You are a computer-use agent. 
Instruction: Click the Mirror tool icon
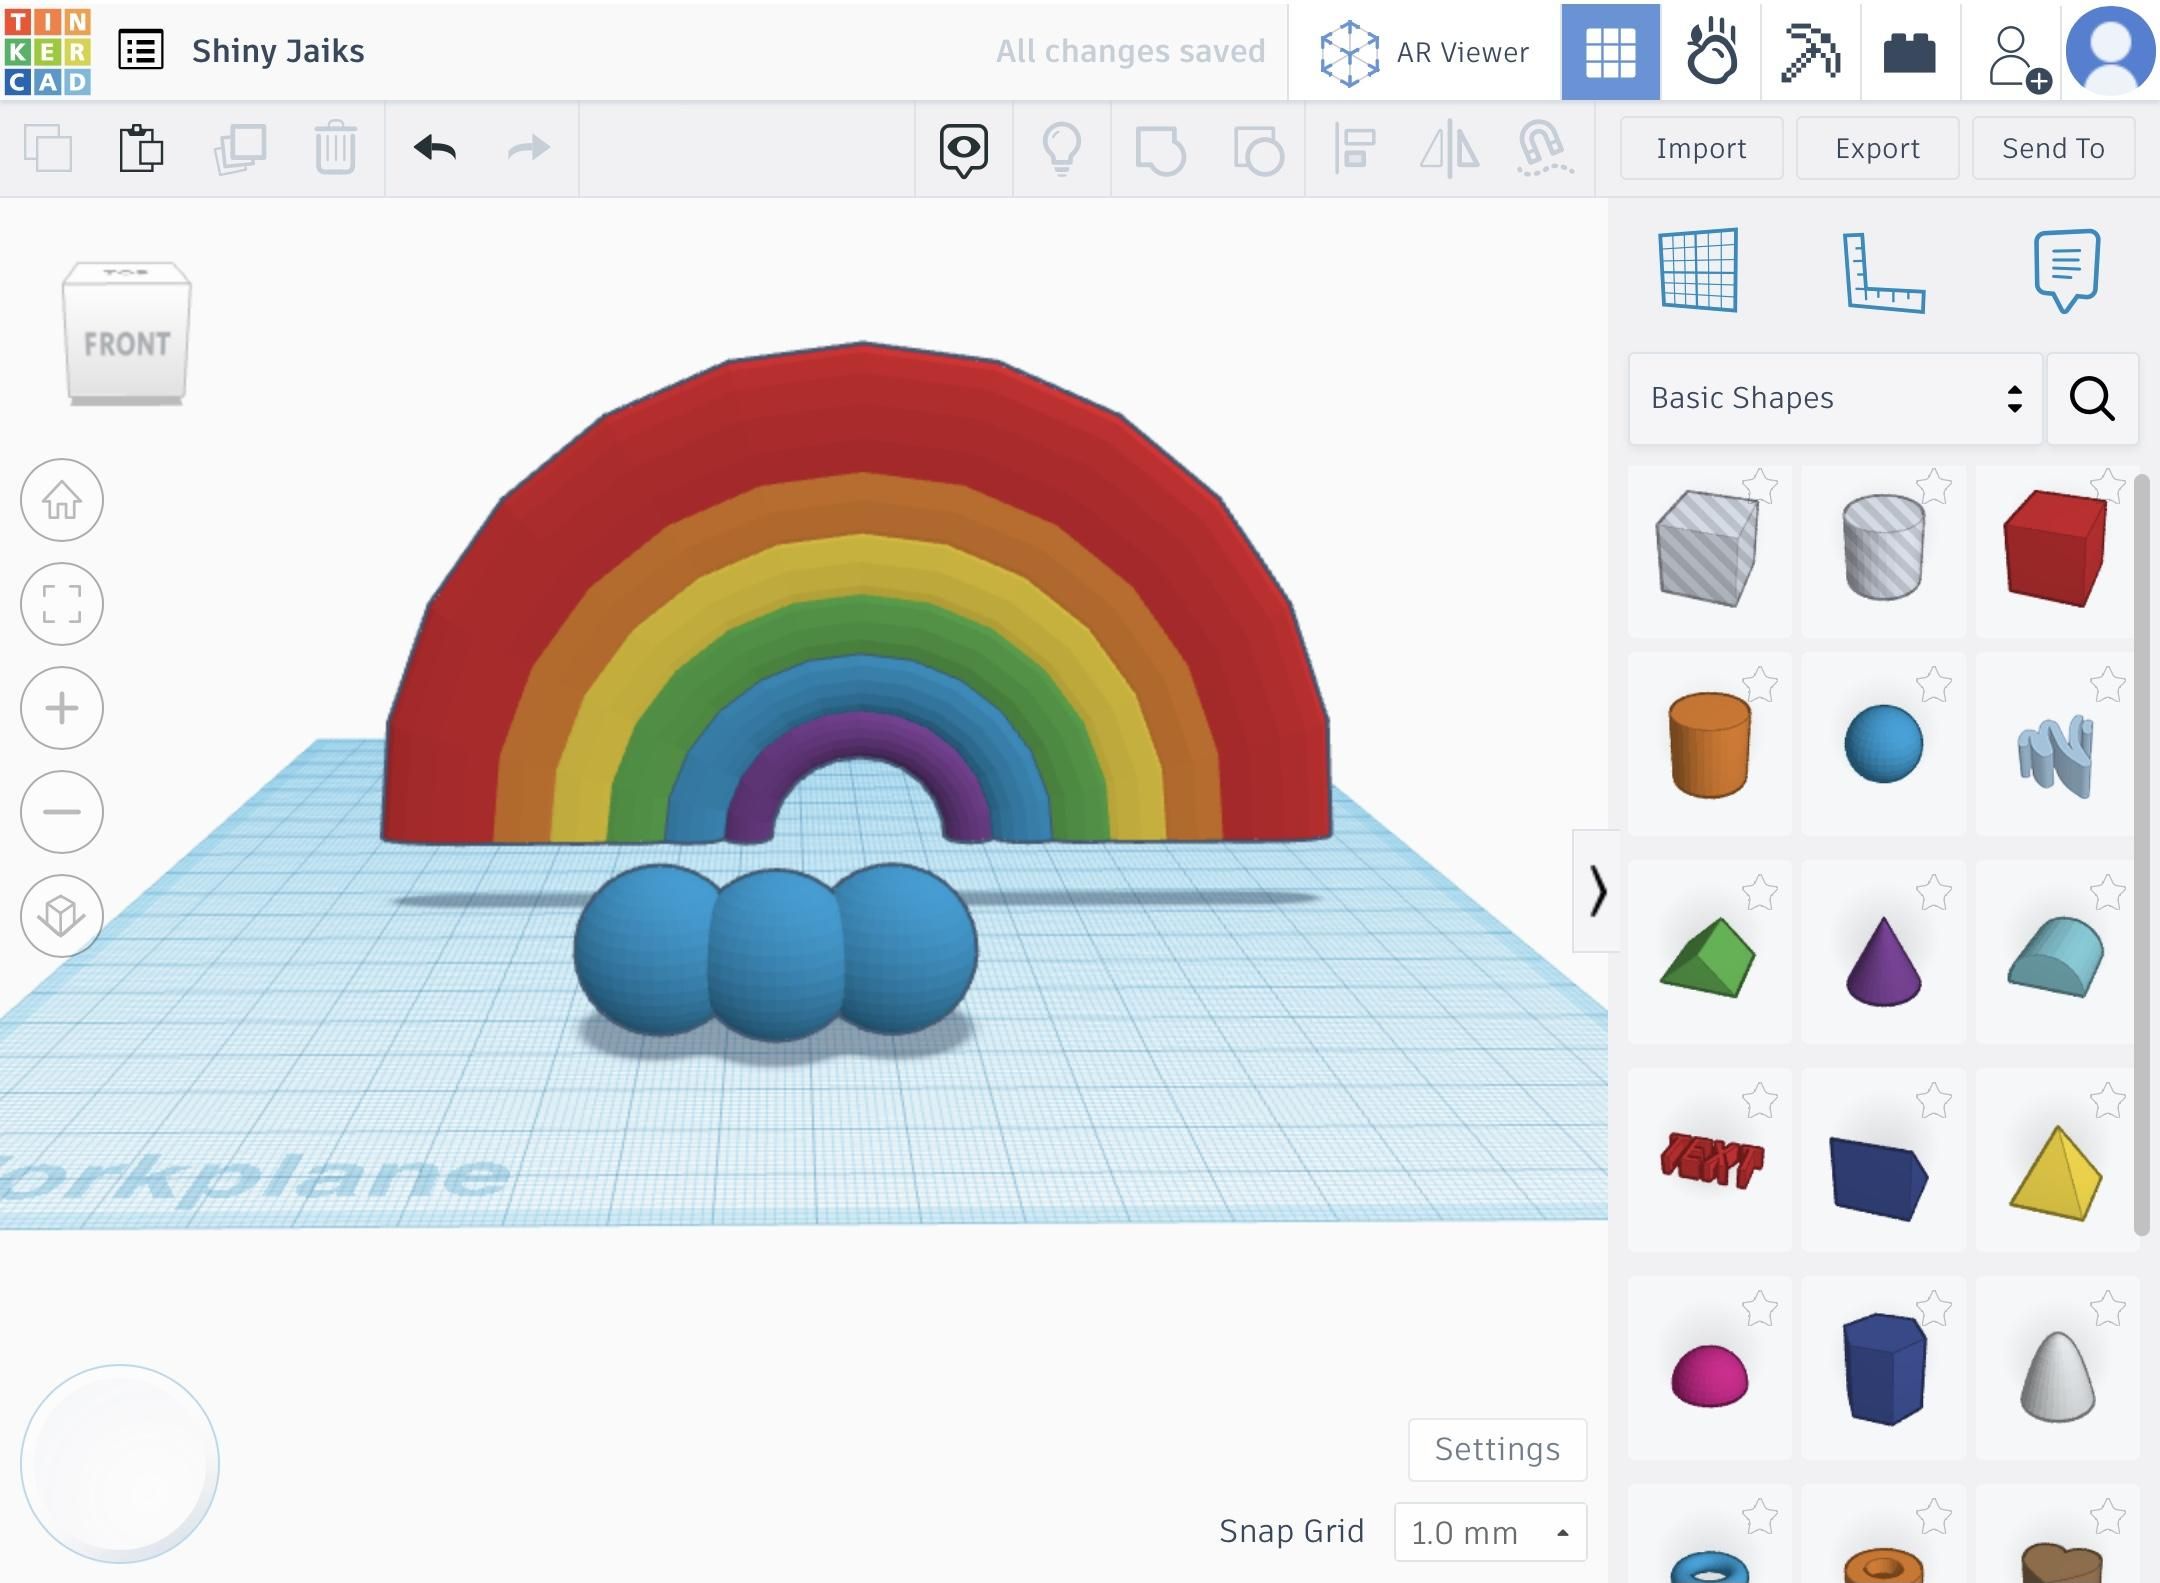(1450, 150)
